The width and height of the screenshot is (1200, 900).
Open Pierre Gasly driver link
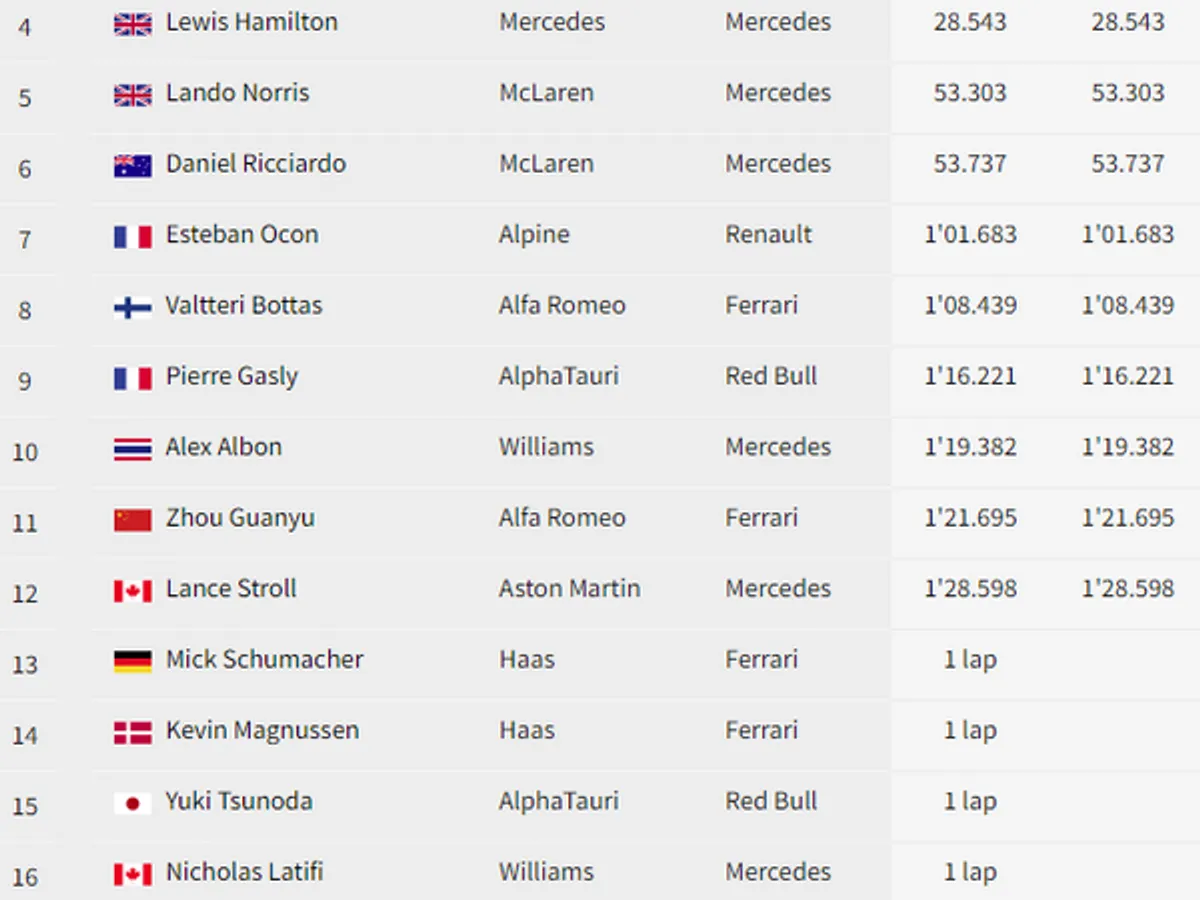point(232,377)
